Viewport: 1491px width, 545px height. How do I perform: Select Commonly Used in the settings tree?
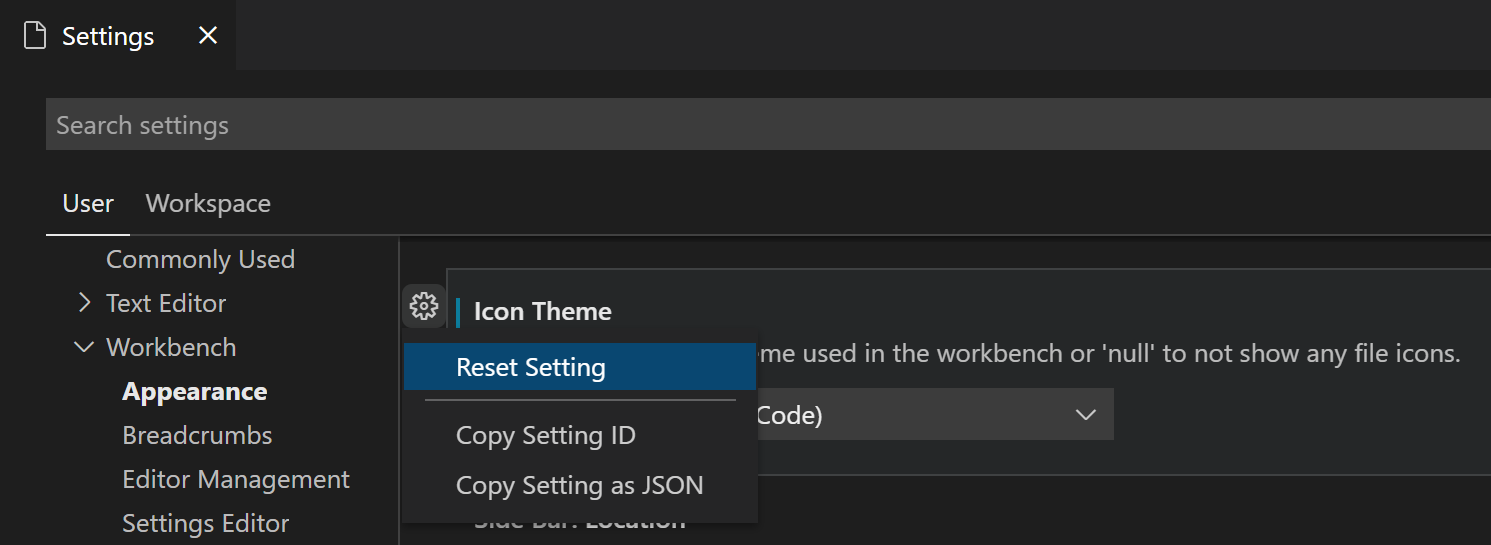(200, 260)
